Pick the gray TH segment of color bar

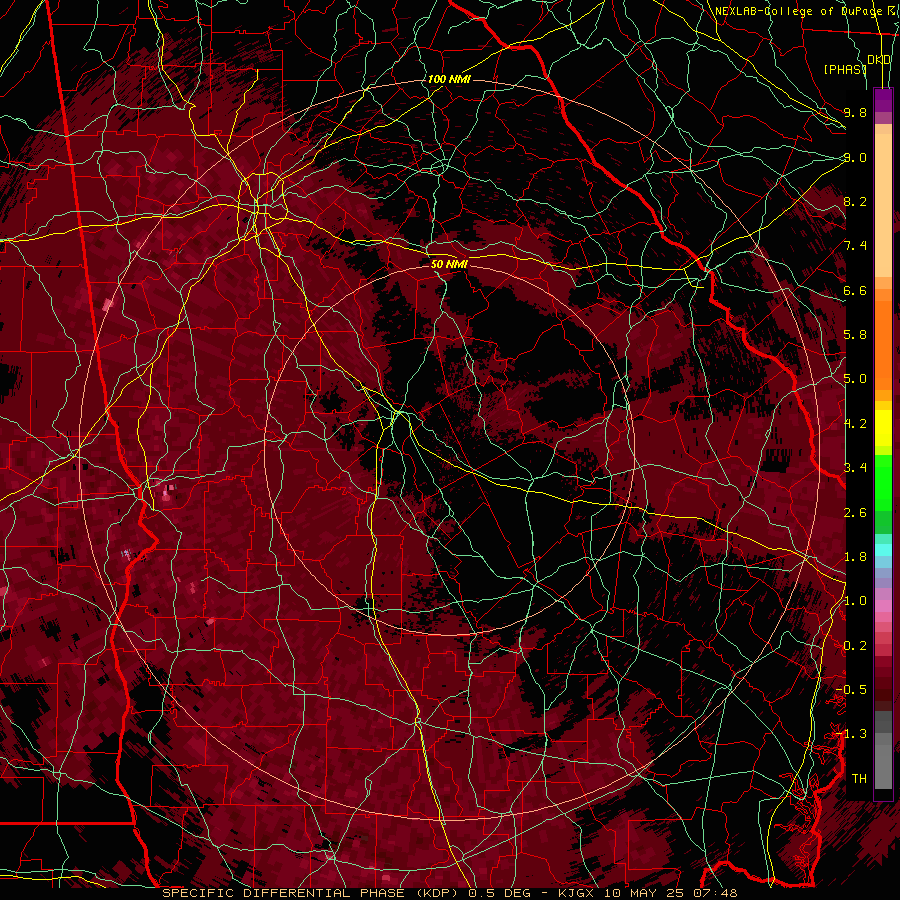point(883,767)
